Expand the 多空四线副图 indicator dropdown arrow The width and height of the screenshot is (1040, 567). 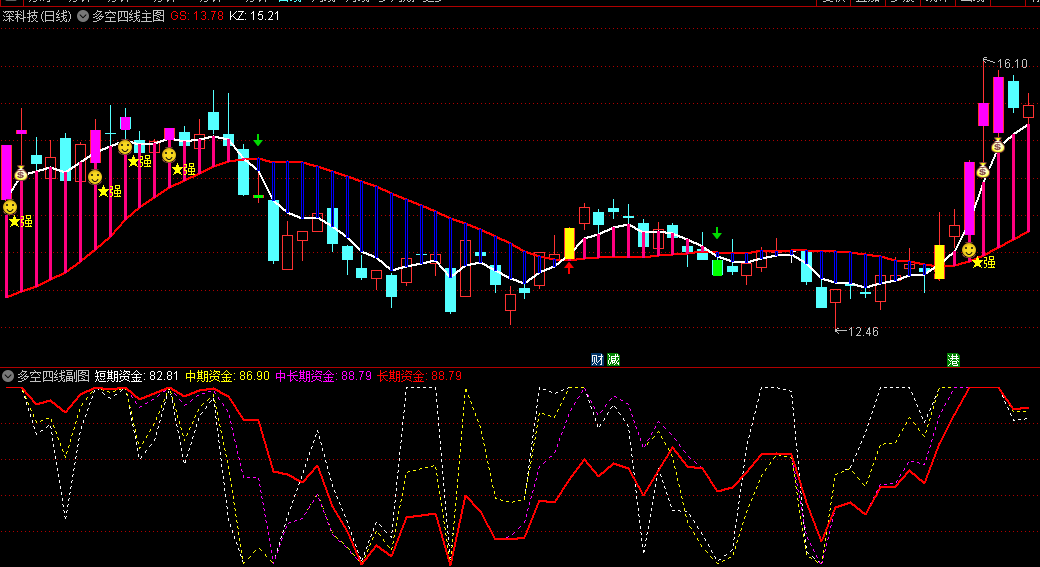[x=8, y=376]
